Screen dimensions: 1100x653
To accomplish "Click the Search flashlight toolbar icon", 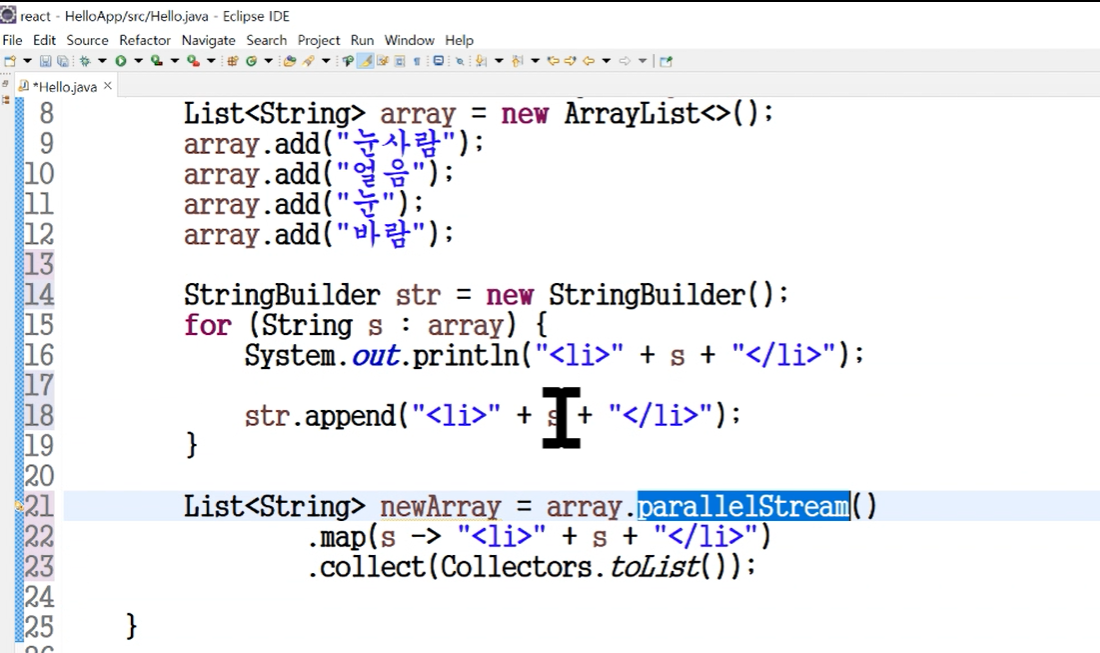I will click(307, 61).
